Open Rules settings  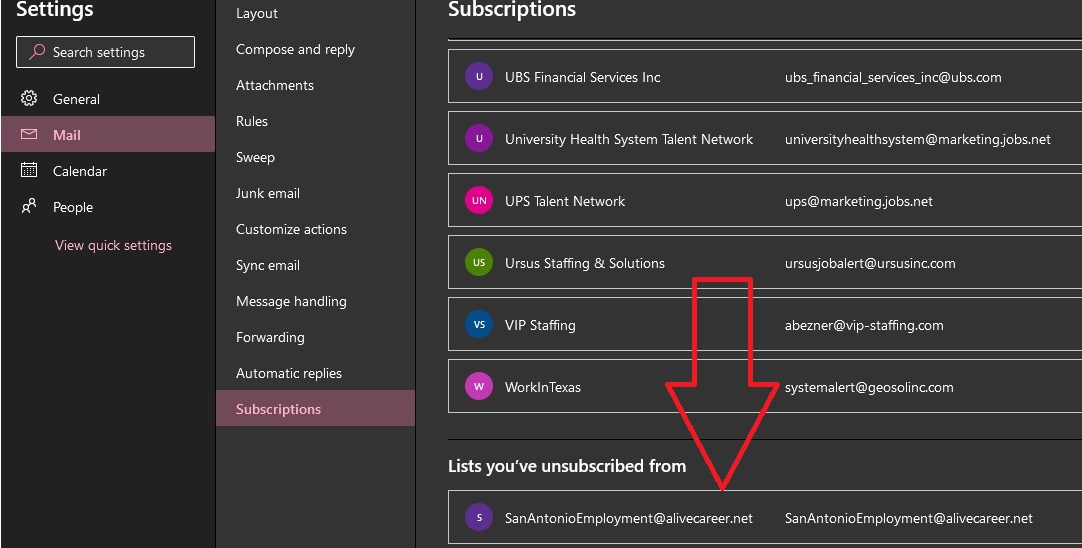tap(252, 121)
